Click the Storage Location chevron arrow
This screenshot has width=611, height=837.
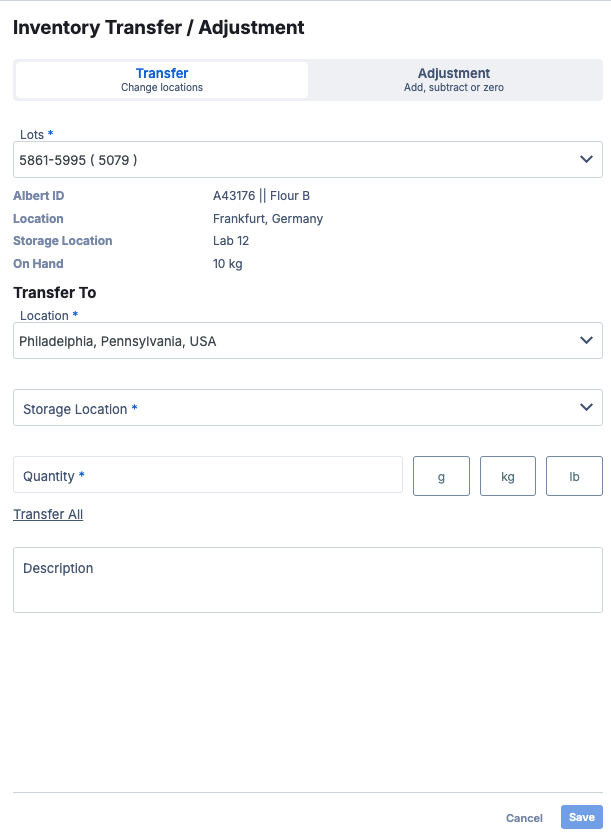[586, 407]
